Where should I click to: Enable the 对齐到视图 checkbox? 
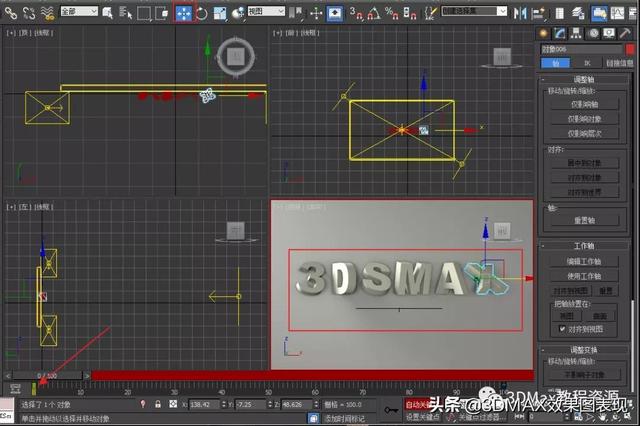[562, 328]
